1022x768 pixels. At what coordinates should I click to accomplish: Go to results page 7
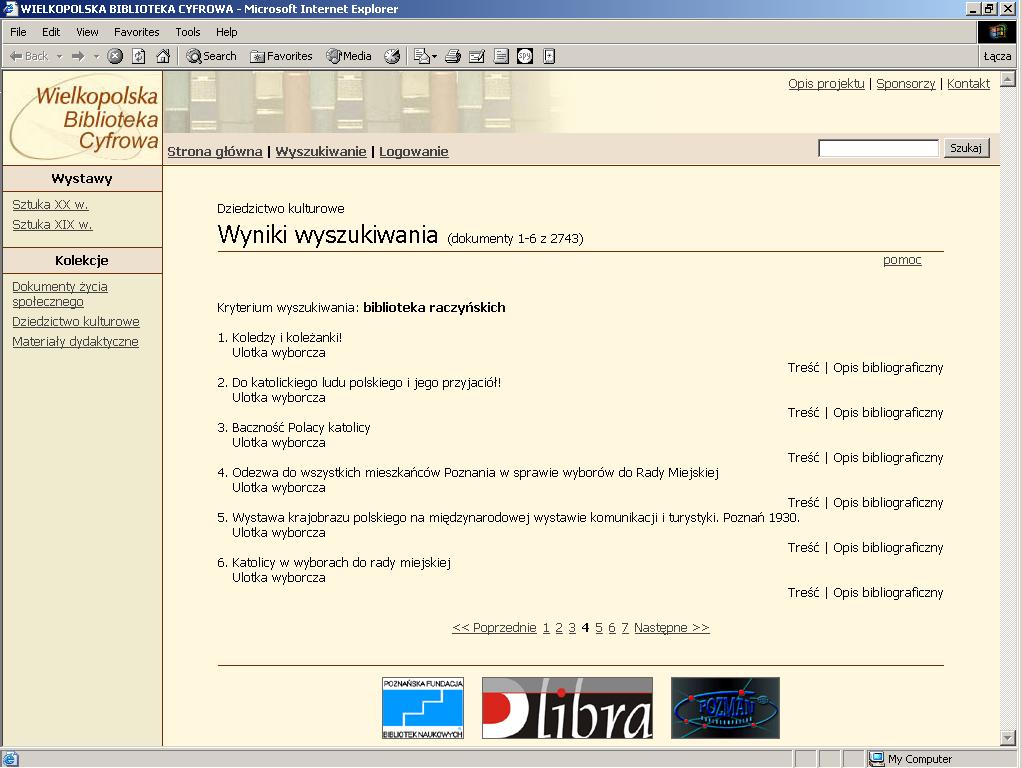(624, 628)
